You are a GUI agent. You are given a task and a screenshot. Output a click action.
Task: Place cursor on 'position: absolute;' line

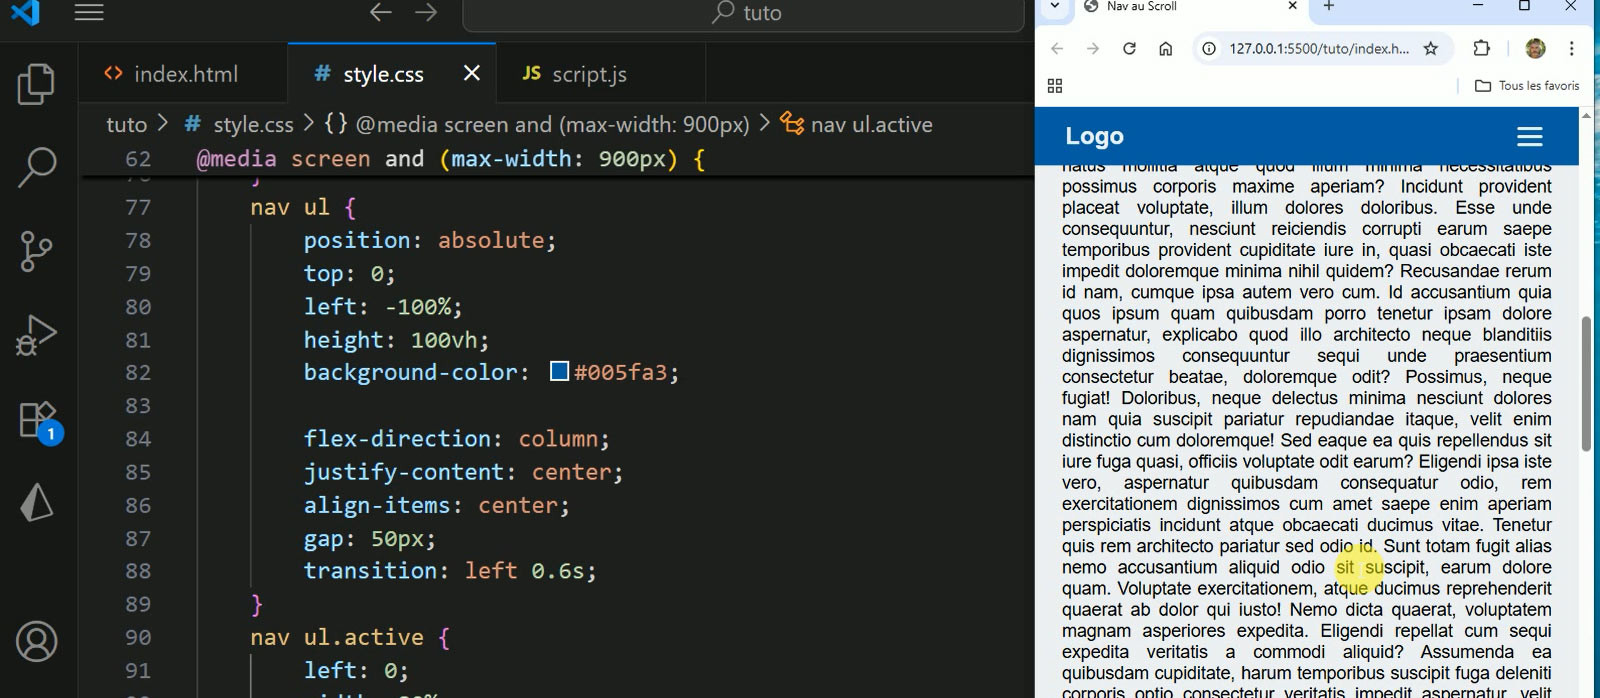point(430,240)
